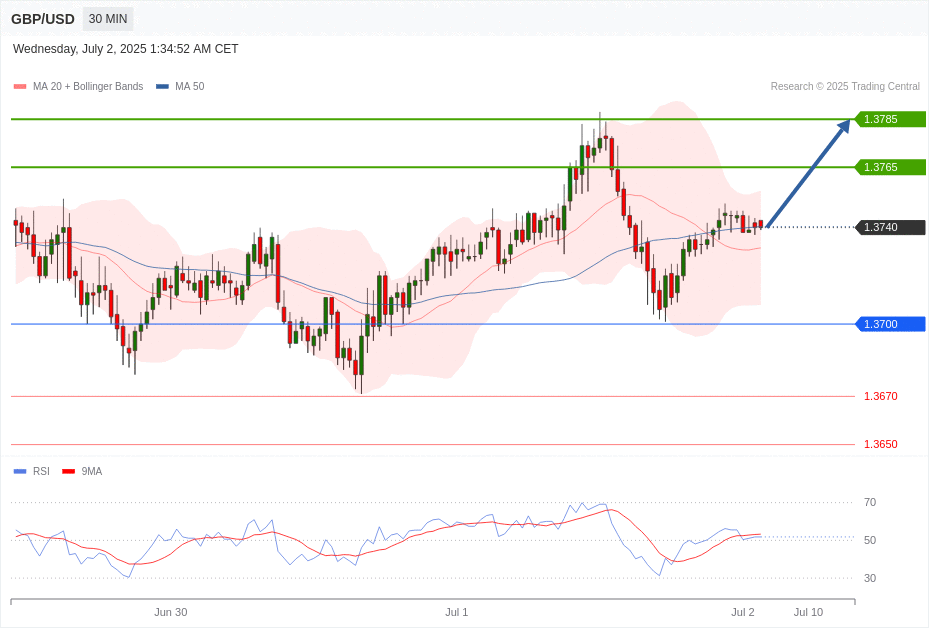Click the RSI legend label

tap(41, 471)
